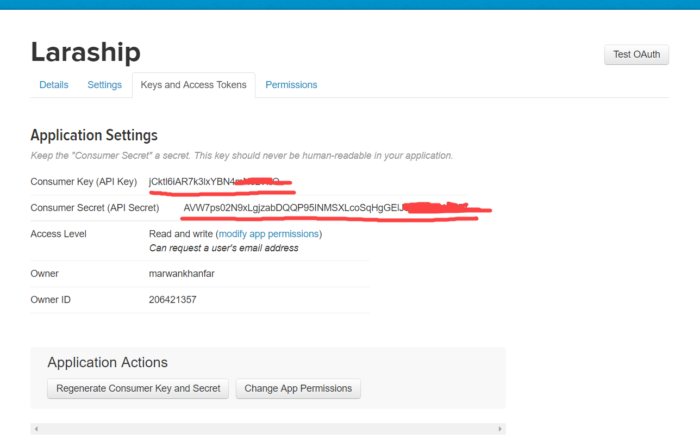Go to the Permissions tab
700x439 pixels.
291,85
